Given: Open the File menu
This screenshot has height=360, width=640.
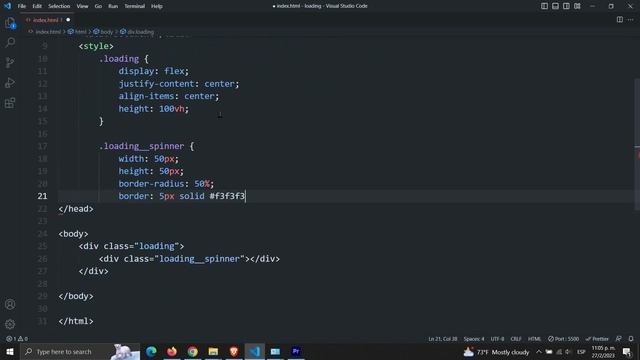Looking at the screenshot, I should click(22, 6).
